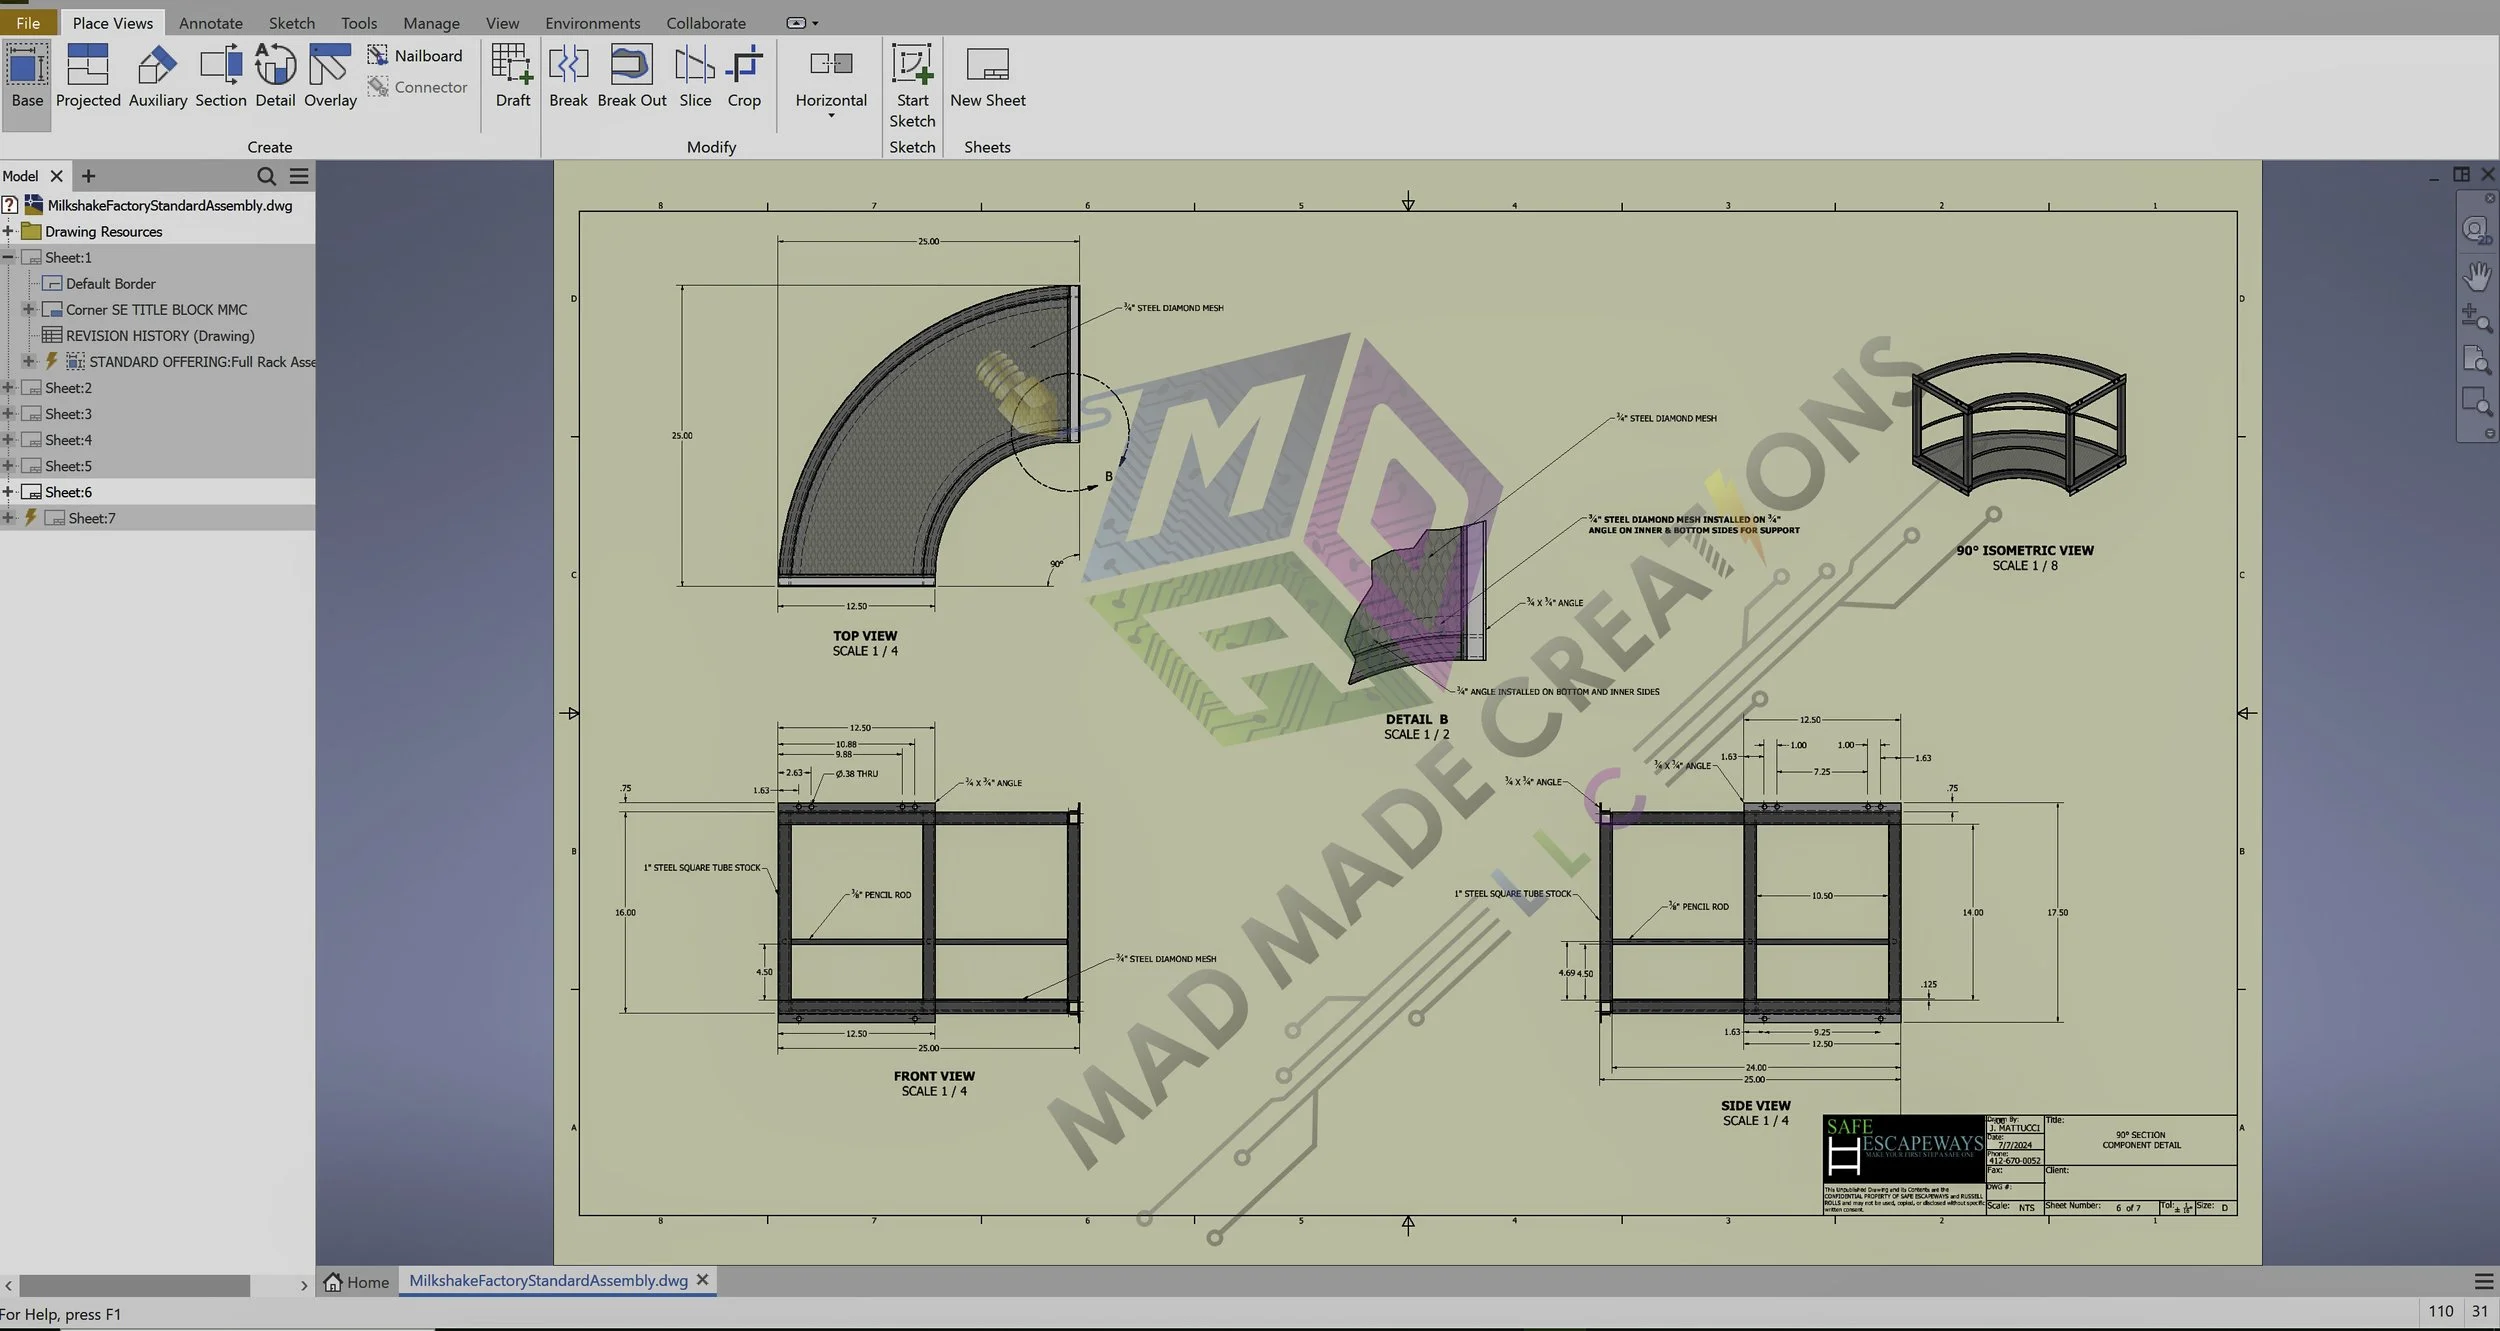The width and height of the screenshot is (2500, 1331).
Task: Expand the Sheet:7 node
Action: coord(8,518)
